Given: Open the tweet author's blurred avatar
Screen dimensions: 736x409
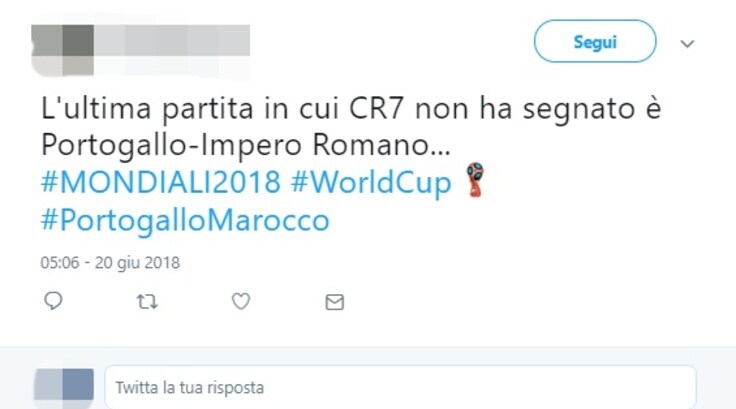Looking at the screenshot, I should click(62, 50).
